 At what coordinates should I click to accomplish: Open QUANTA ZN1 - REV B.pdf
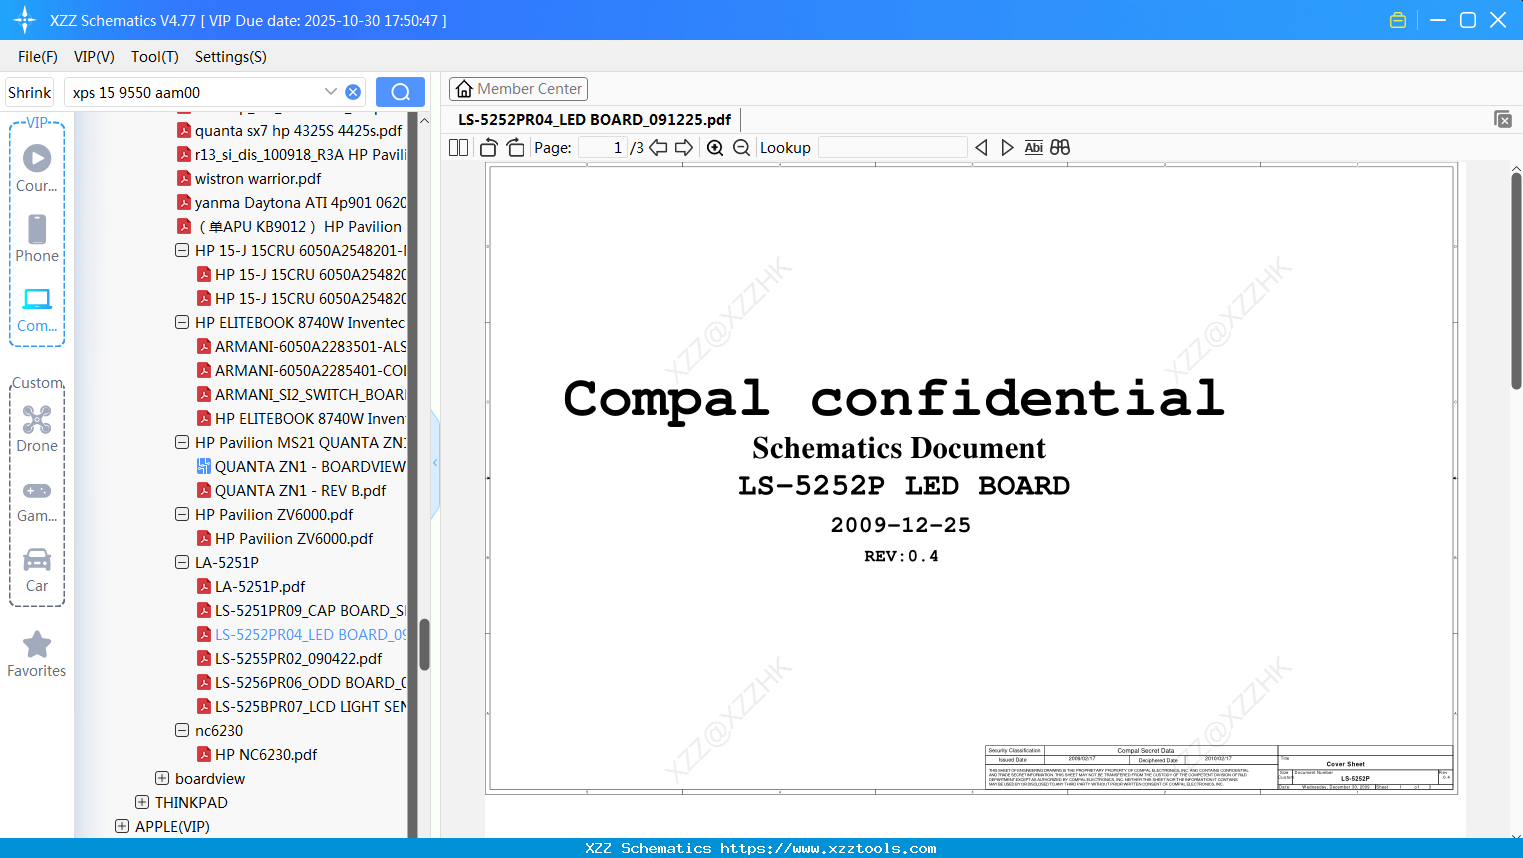tap(300, 490)
